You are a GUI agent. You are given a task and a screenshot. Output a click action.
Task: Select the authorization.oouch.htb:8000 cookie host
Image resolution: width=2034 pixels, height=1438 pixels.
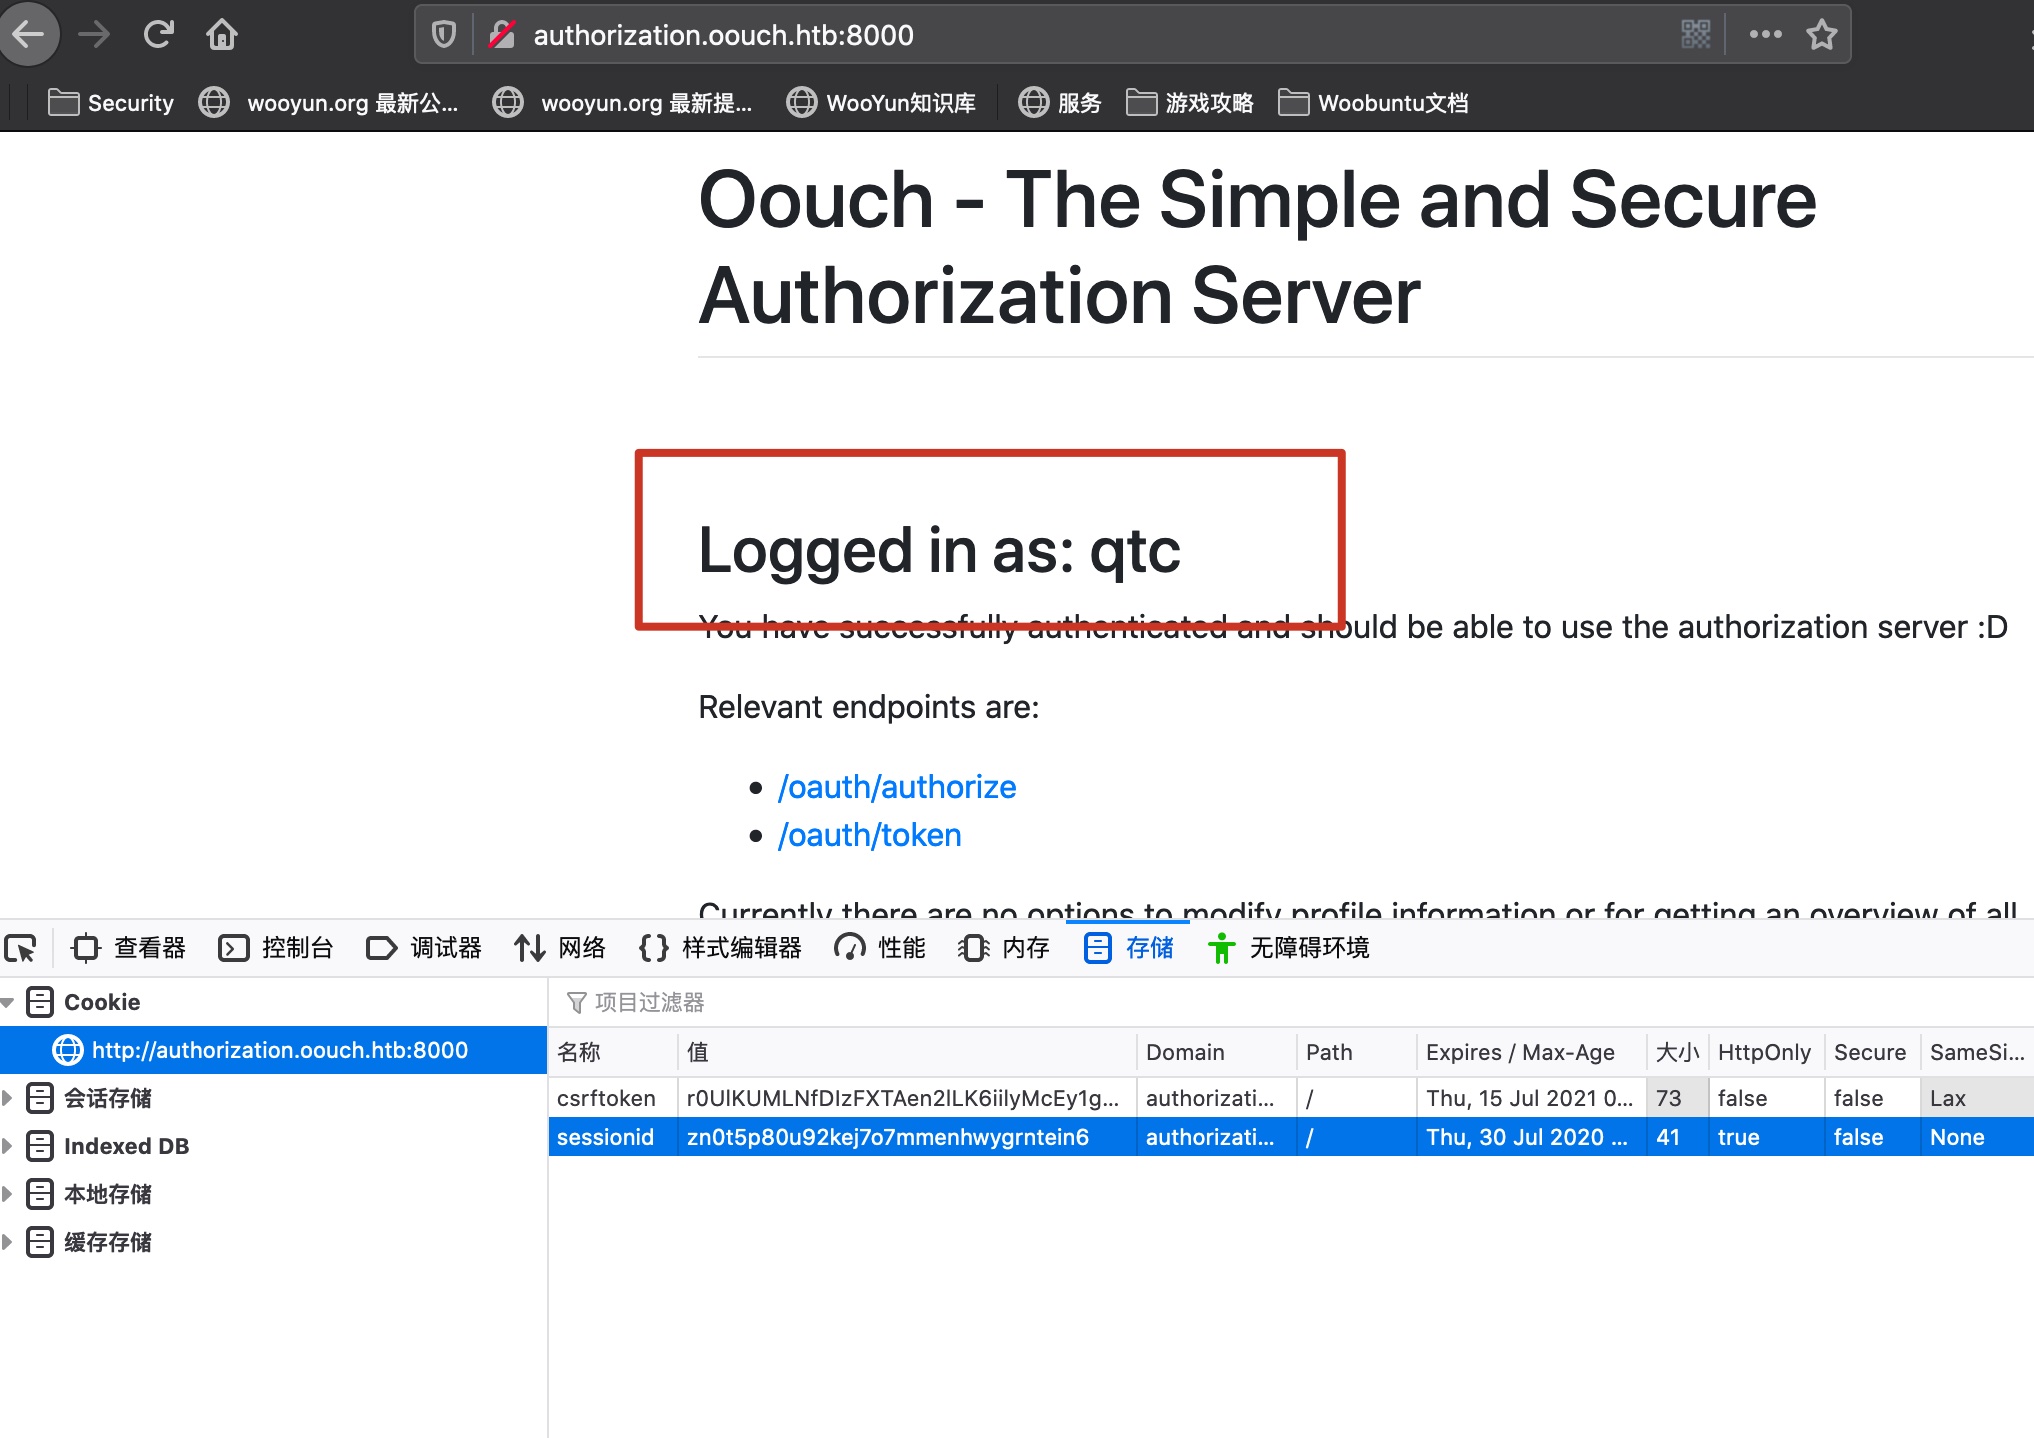[279, 1050]
